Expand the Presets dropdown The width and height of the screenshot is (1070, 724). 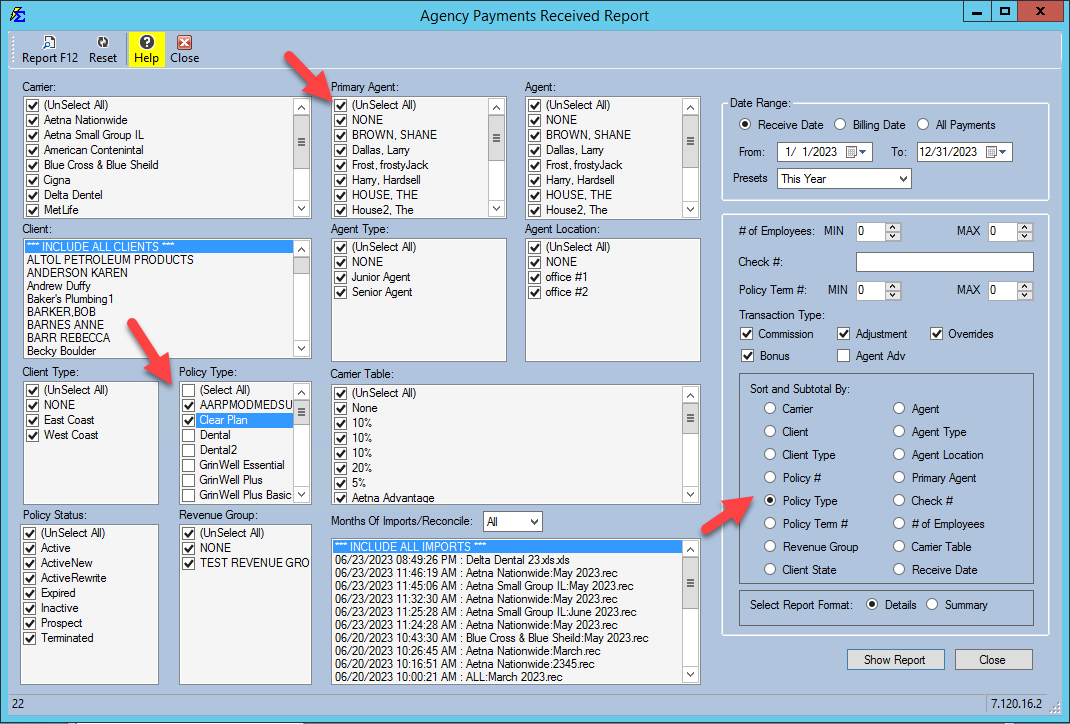pos(903,179)
